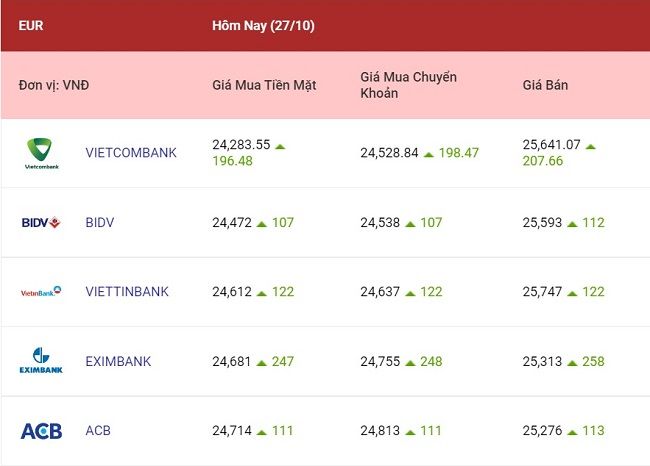650x466 pixels.
Task: Click the Giá Mua Chuyển Khoản column header
Action: (408, 85)
